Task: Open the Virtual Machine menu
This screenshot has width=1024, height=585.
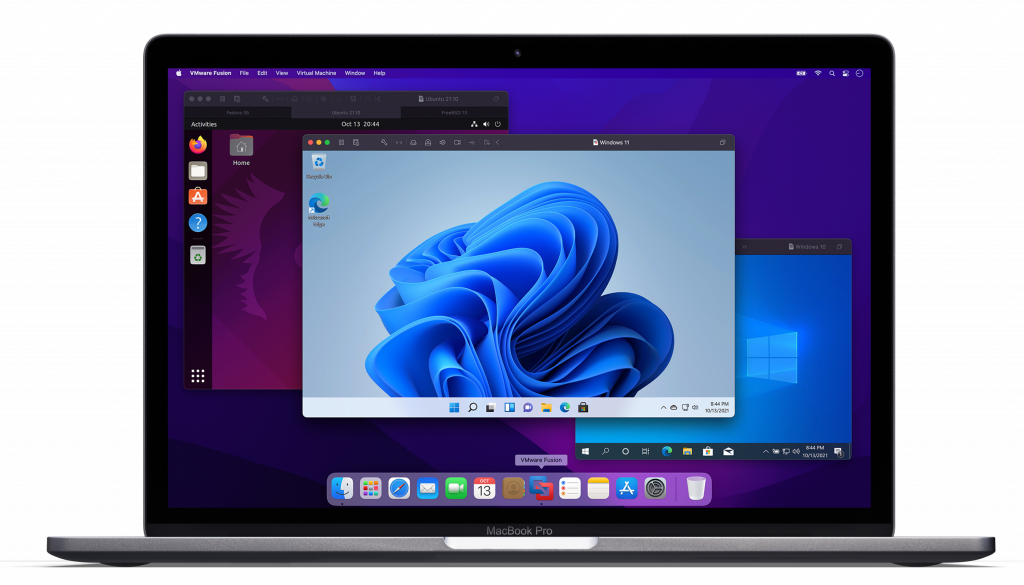Action: pyautogui.click(x=316, y=73)
